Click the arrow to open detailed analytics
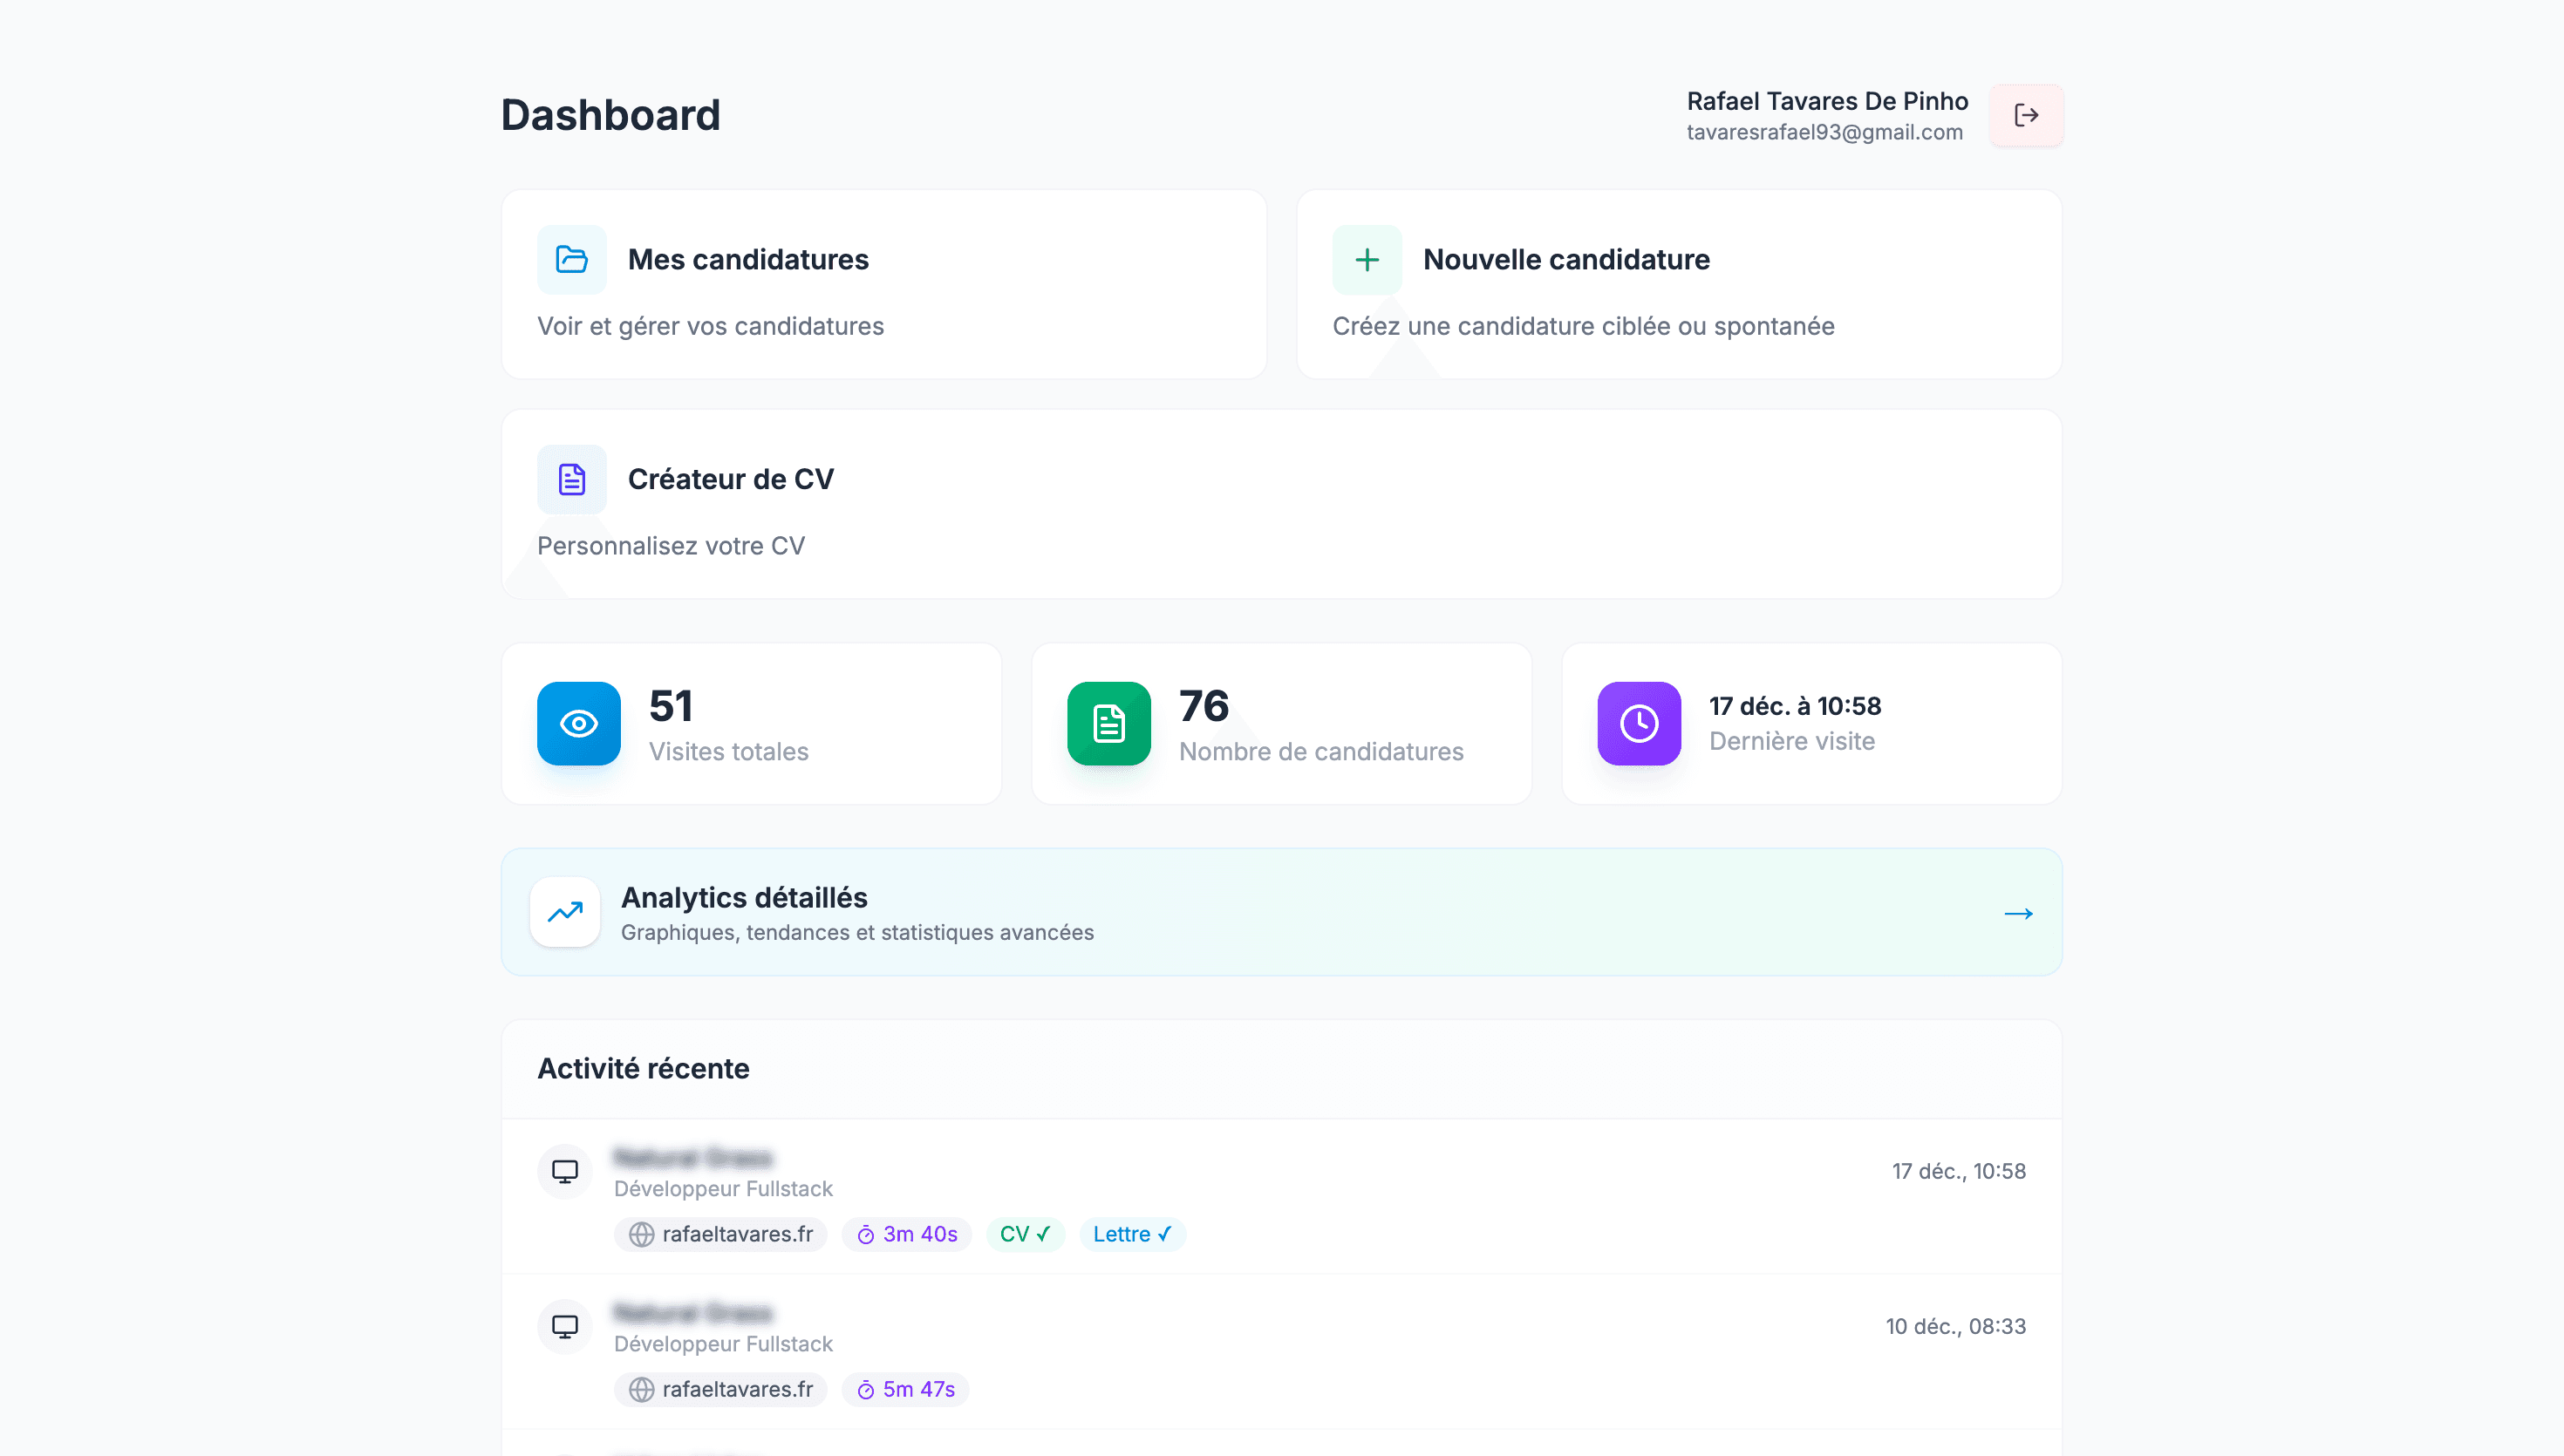Image resolution: width=2564 pixels, height=1456 pixels. click(2018, 912)
